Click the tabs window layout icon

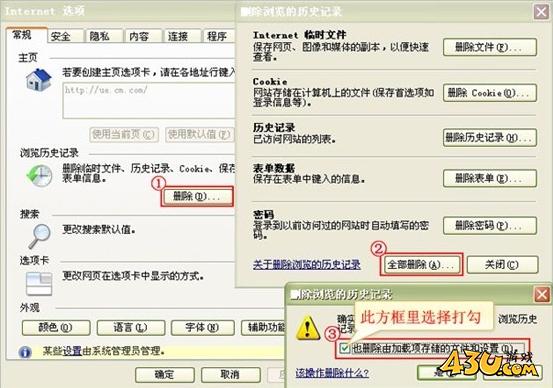click(x=39, y=283)
